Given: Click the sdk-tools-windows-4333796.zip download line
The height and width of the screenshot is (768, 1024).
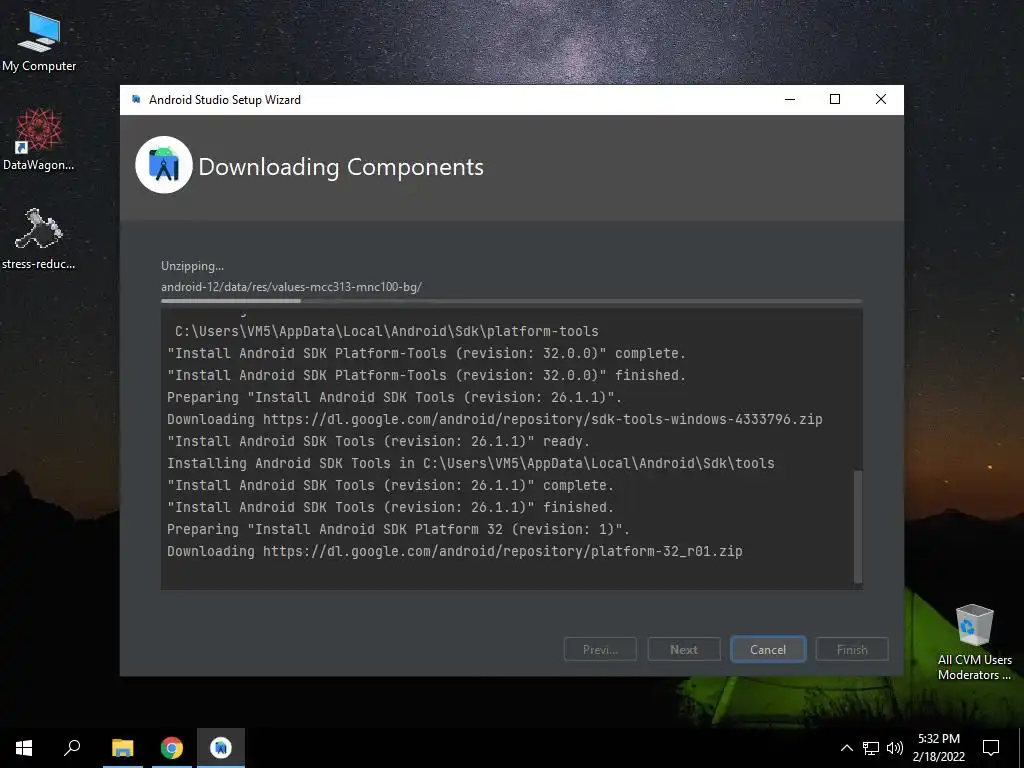Looking at the screenshot, I should (494, 419).
